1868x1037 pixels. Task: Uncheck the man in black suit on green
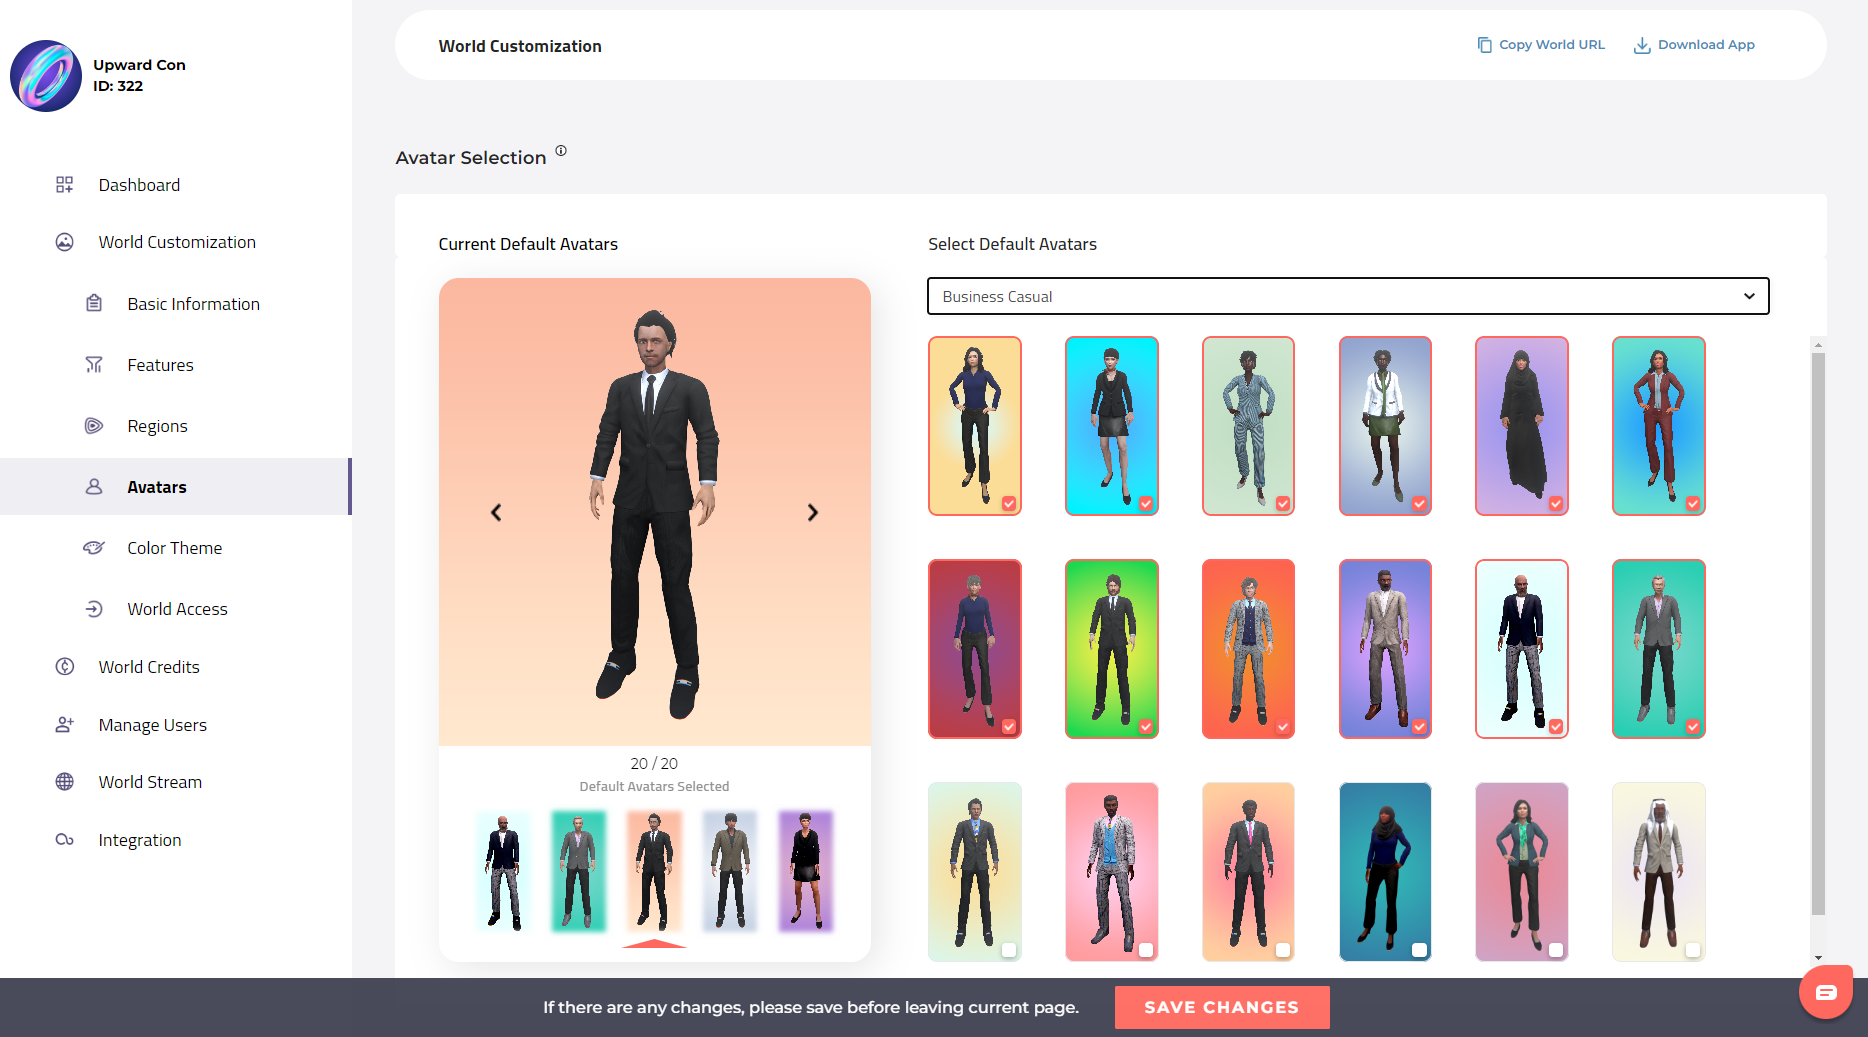[x=1146, y=727]
